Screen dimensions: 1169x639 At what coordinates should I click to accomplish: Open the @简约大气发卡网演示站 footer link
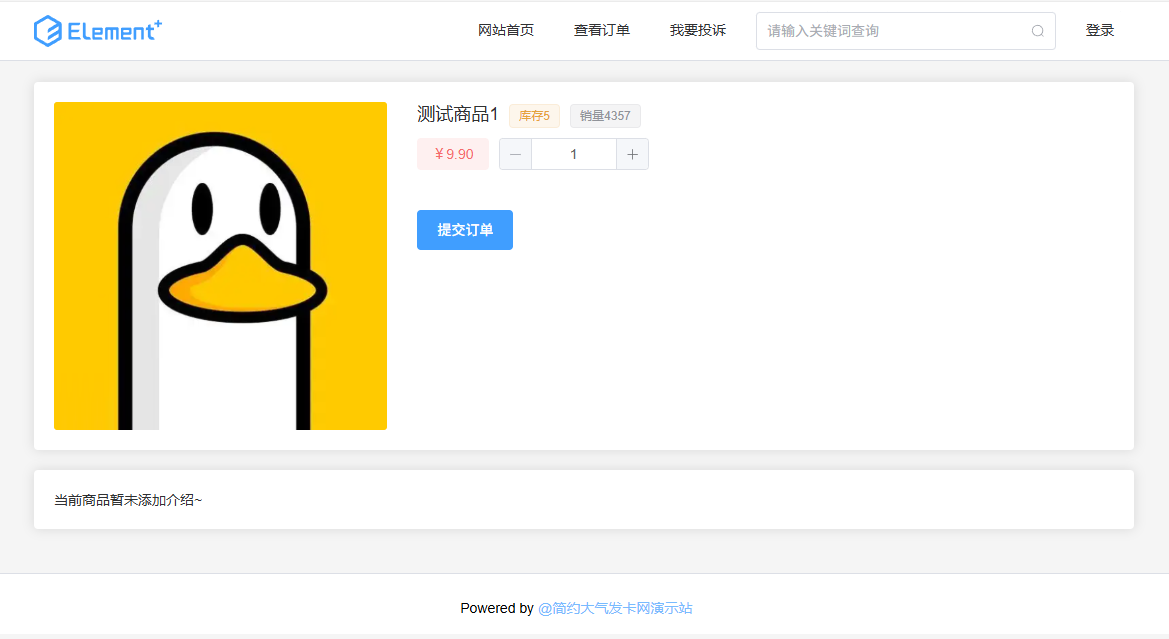coord(614,608)
